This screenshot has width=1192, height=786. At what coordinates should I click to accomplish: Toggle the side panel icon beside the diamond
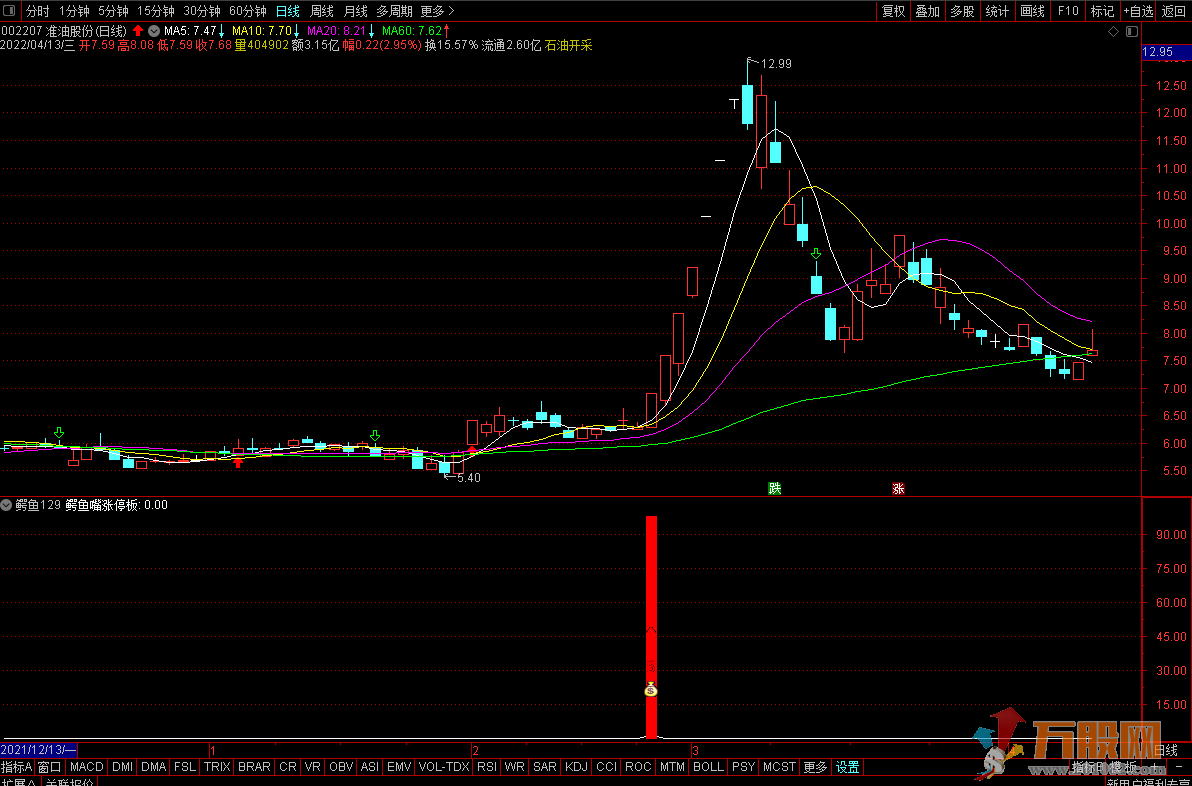coord(1132,31)
